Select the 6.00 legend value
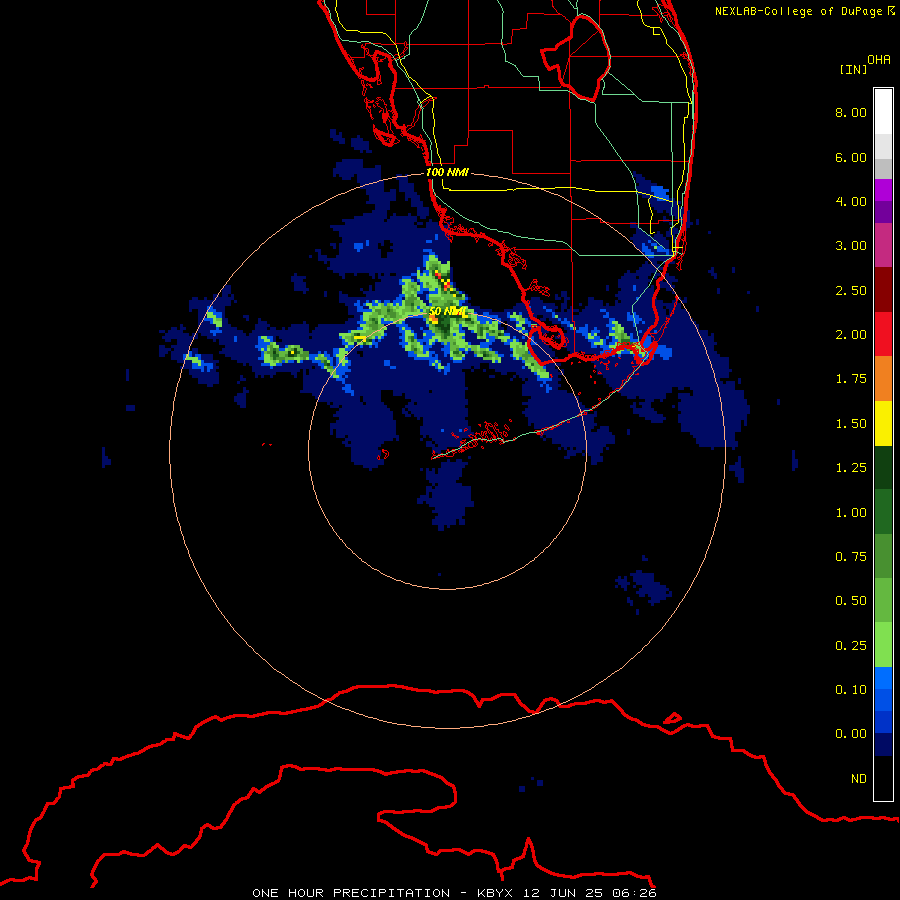The width and height of the screenshot is (900, 900). click(x=851, y=157)
